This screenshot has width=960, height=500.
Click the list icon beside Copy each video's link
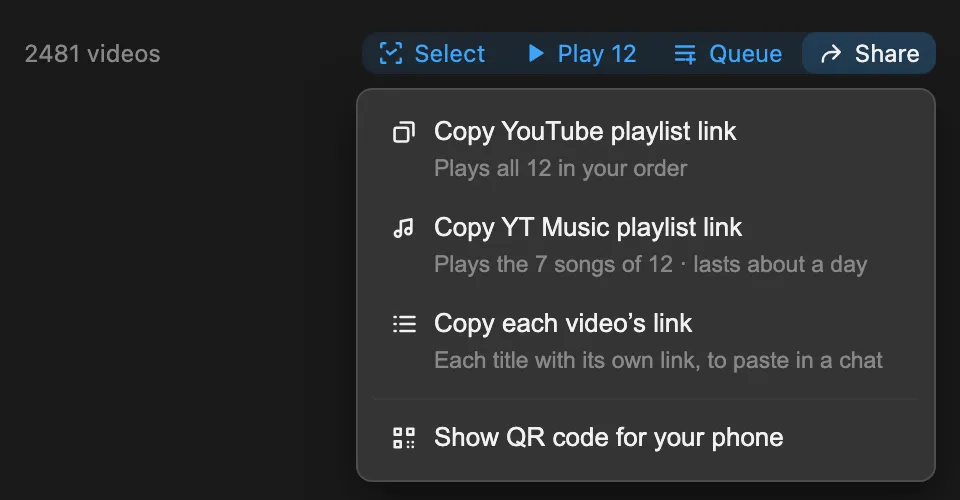pyautogui.click(x=404, y=324)
